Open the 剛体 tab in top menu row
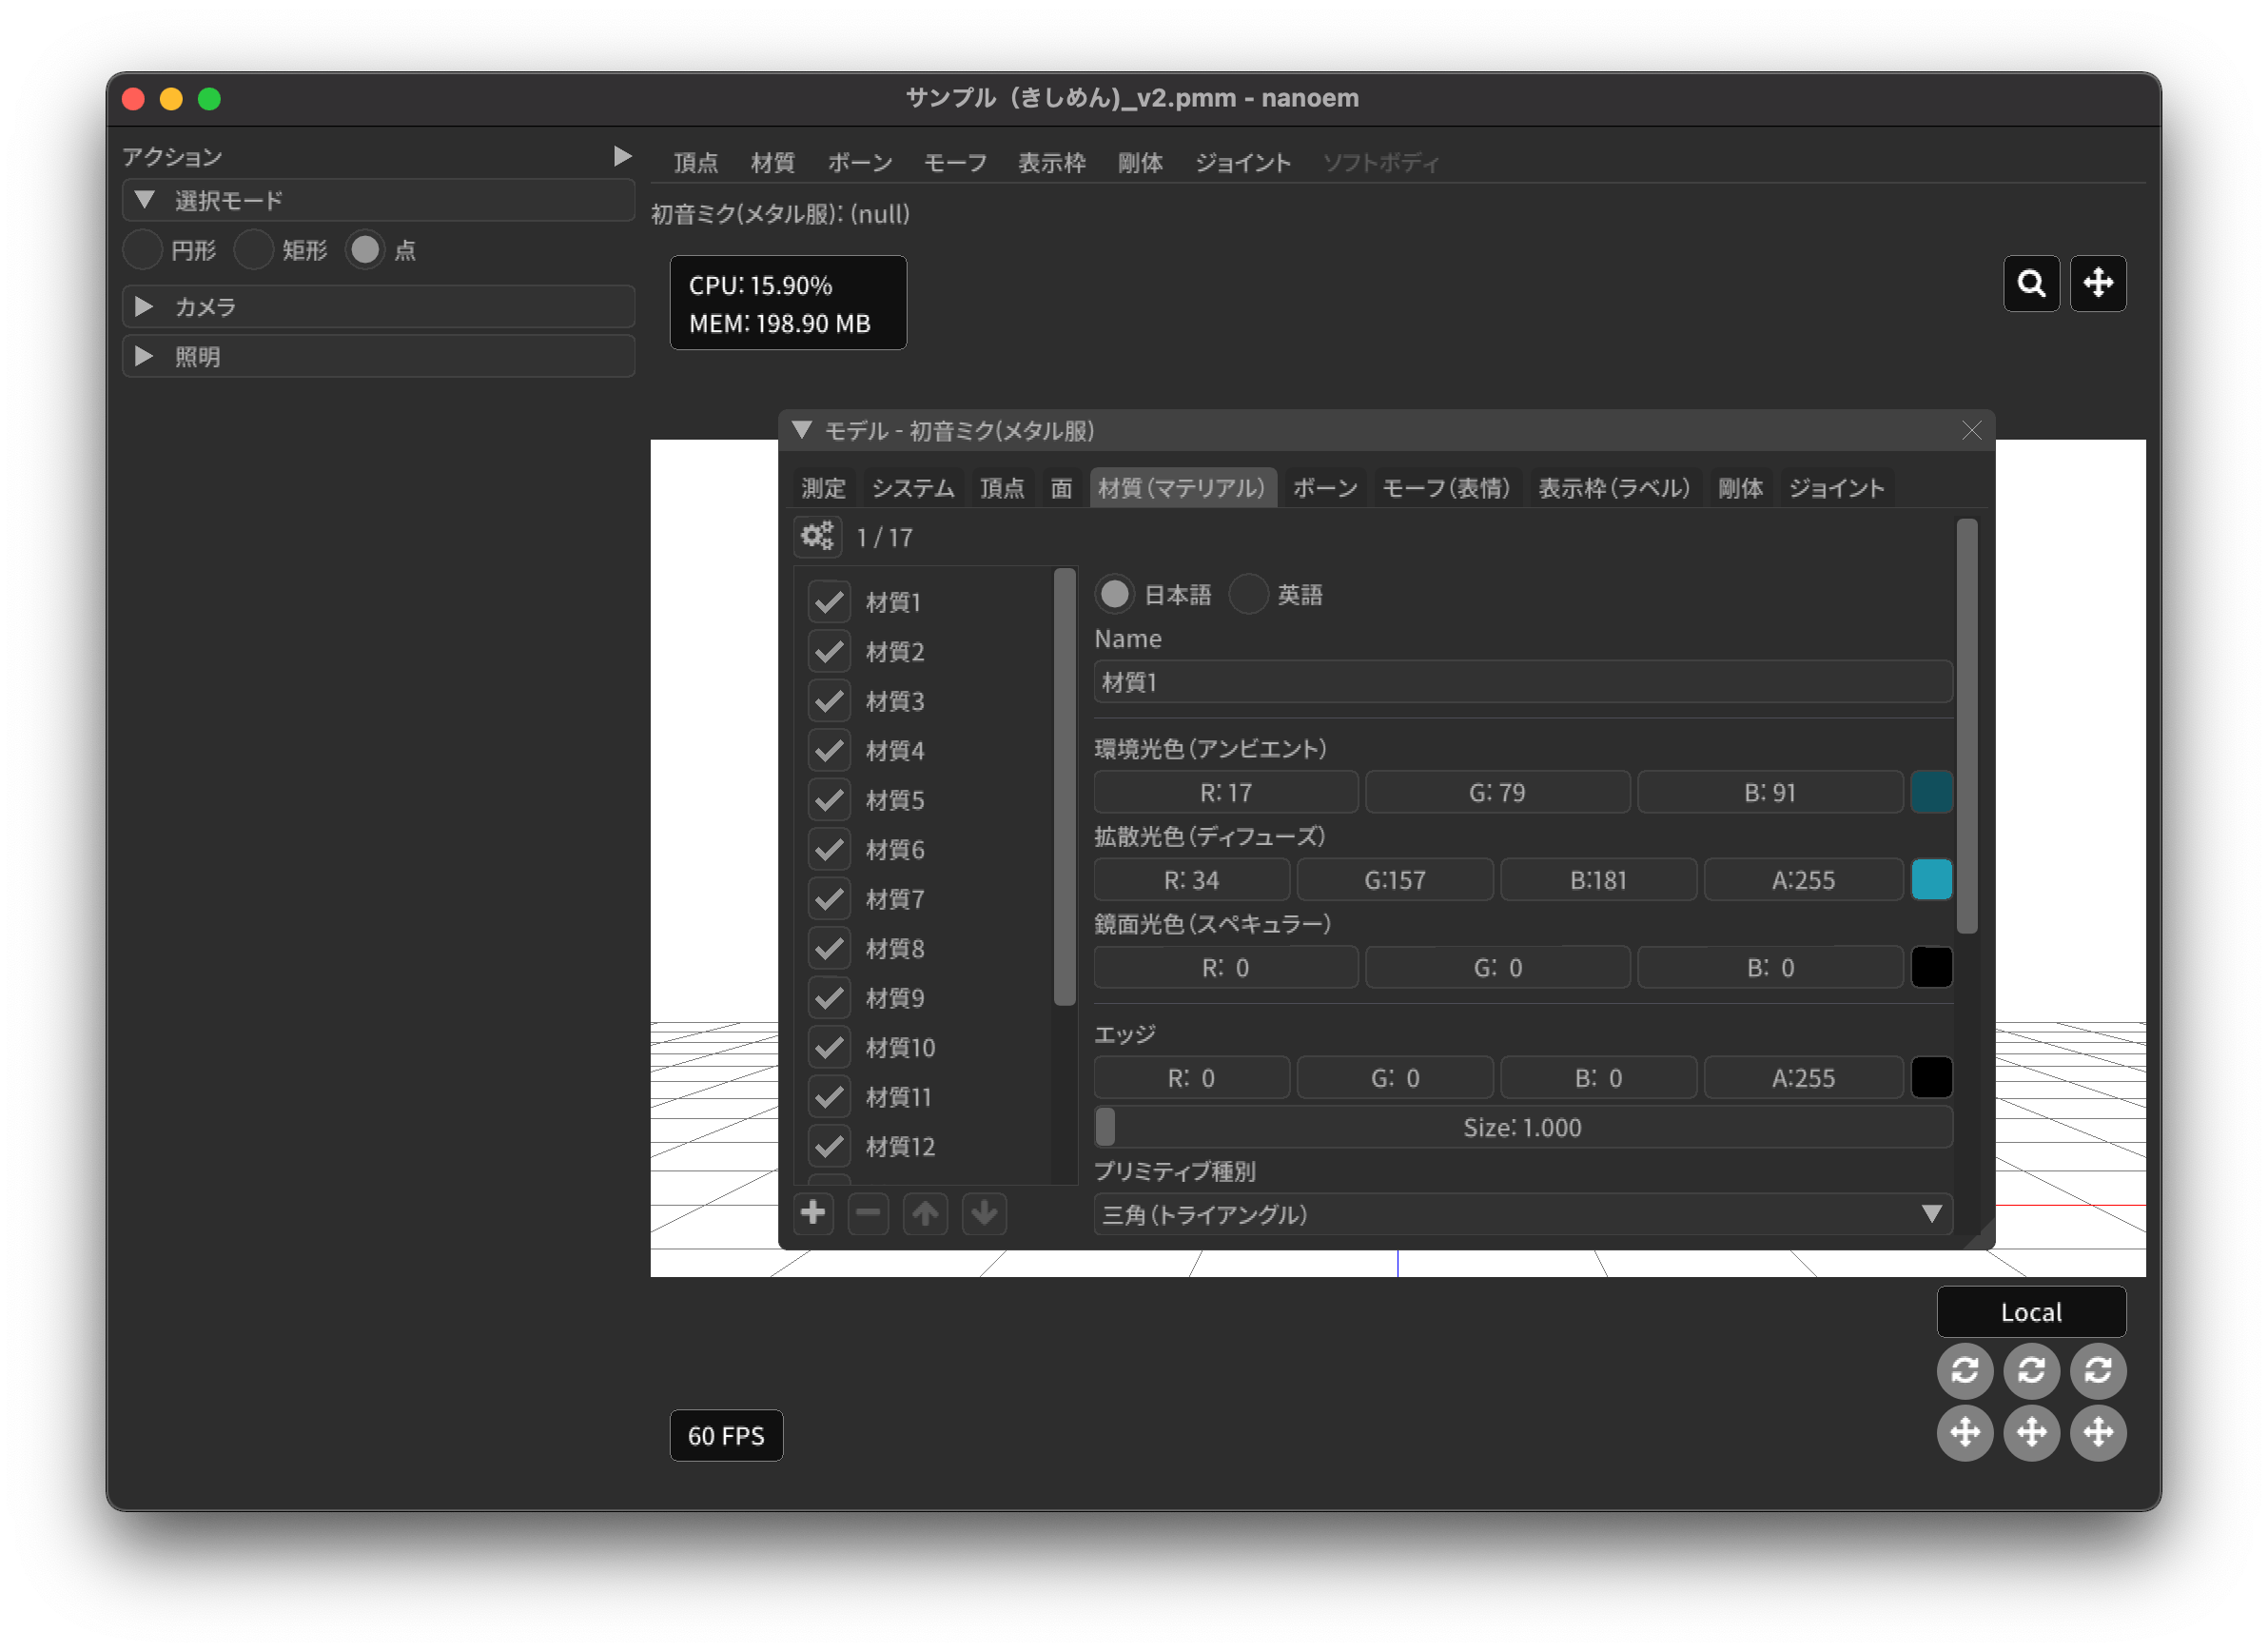 tap(1139, 163)
